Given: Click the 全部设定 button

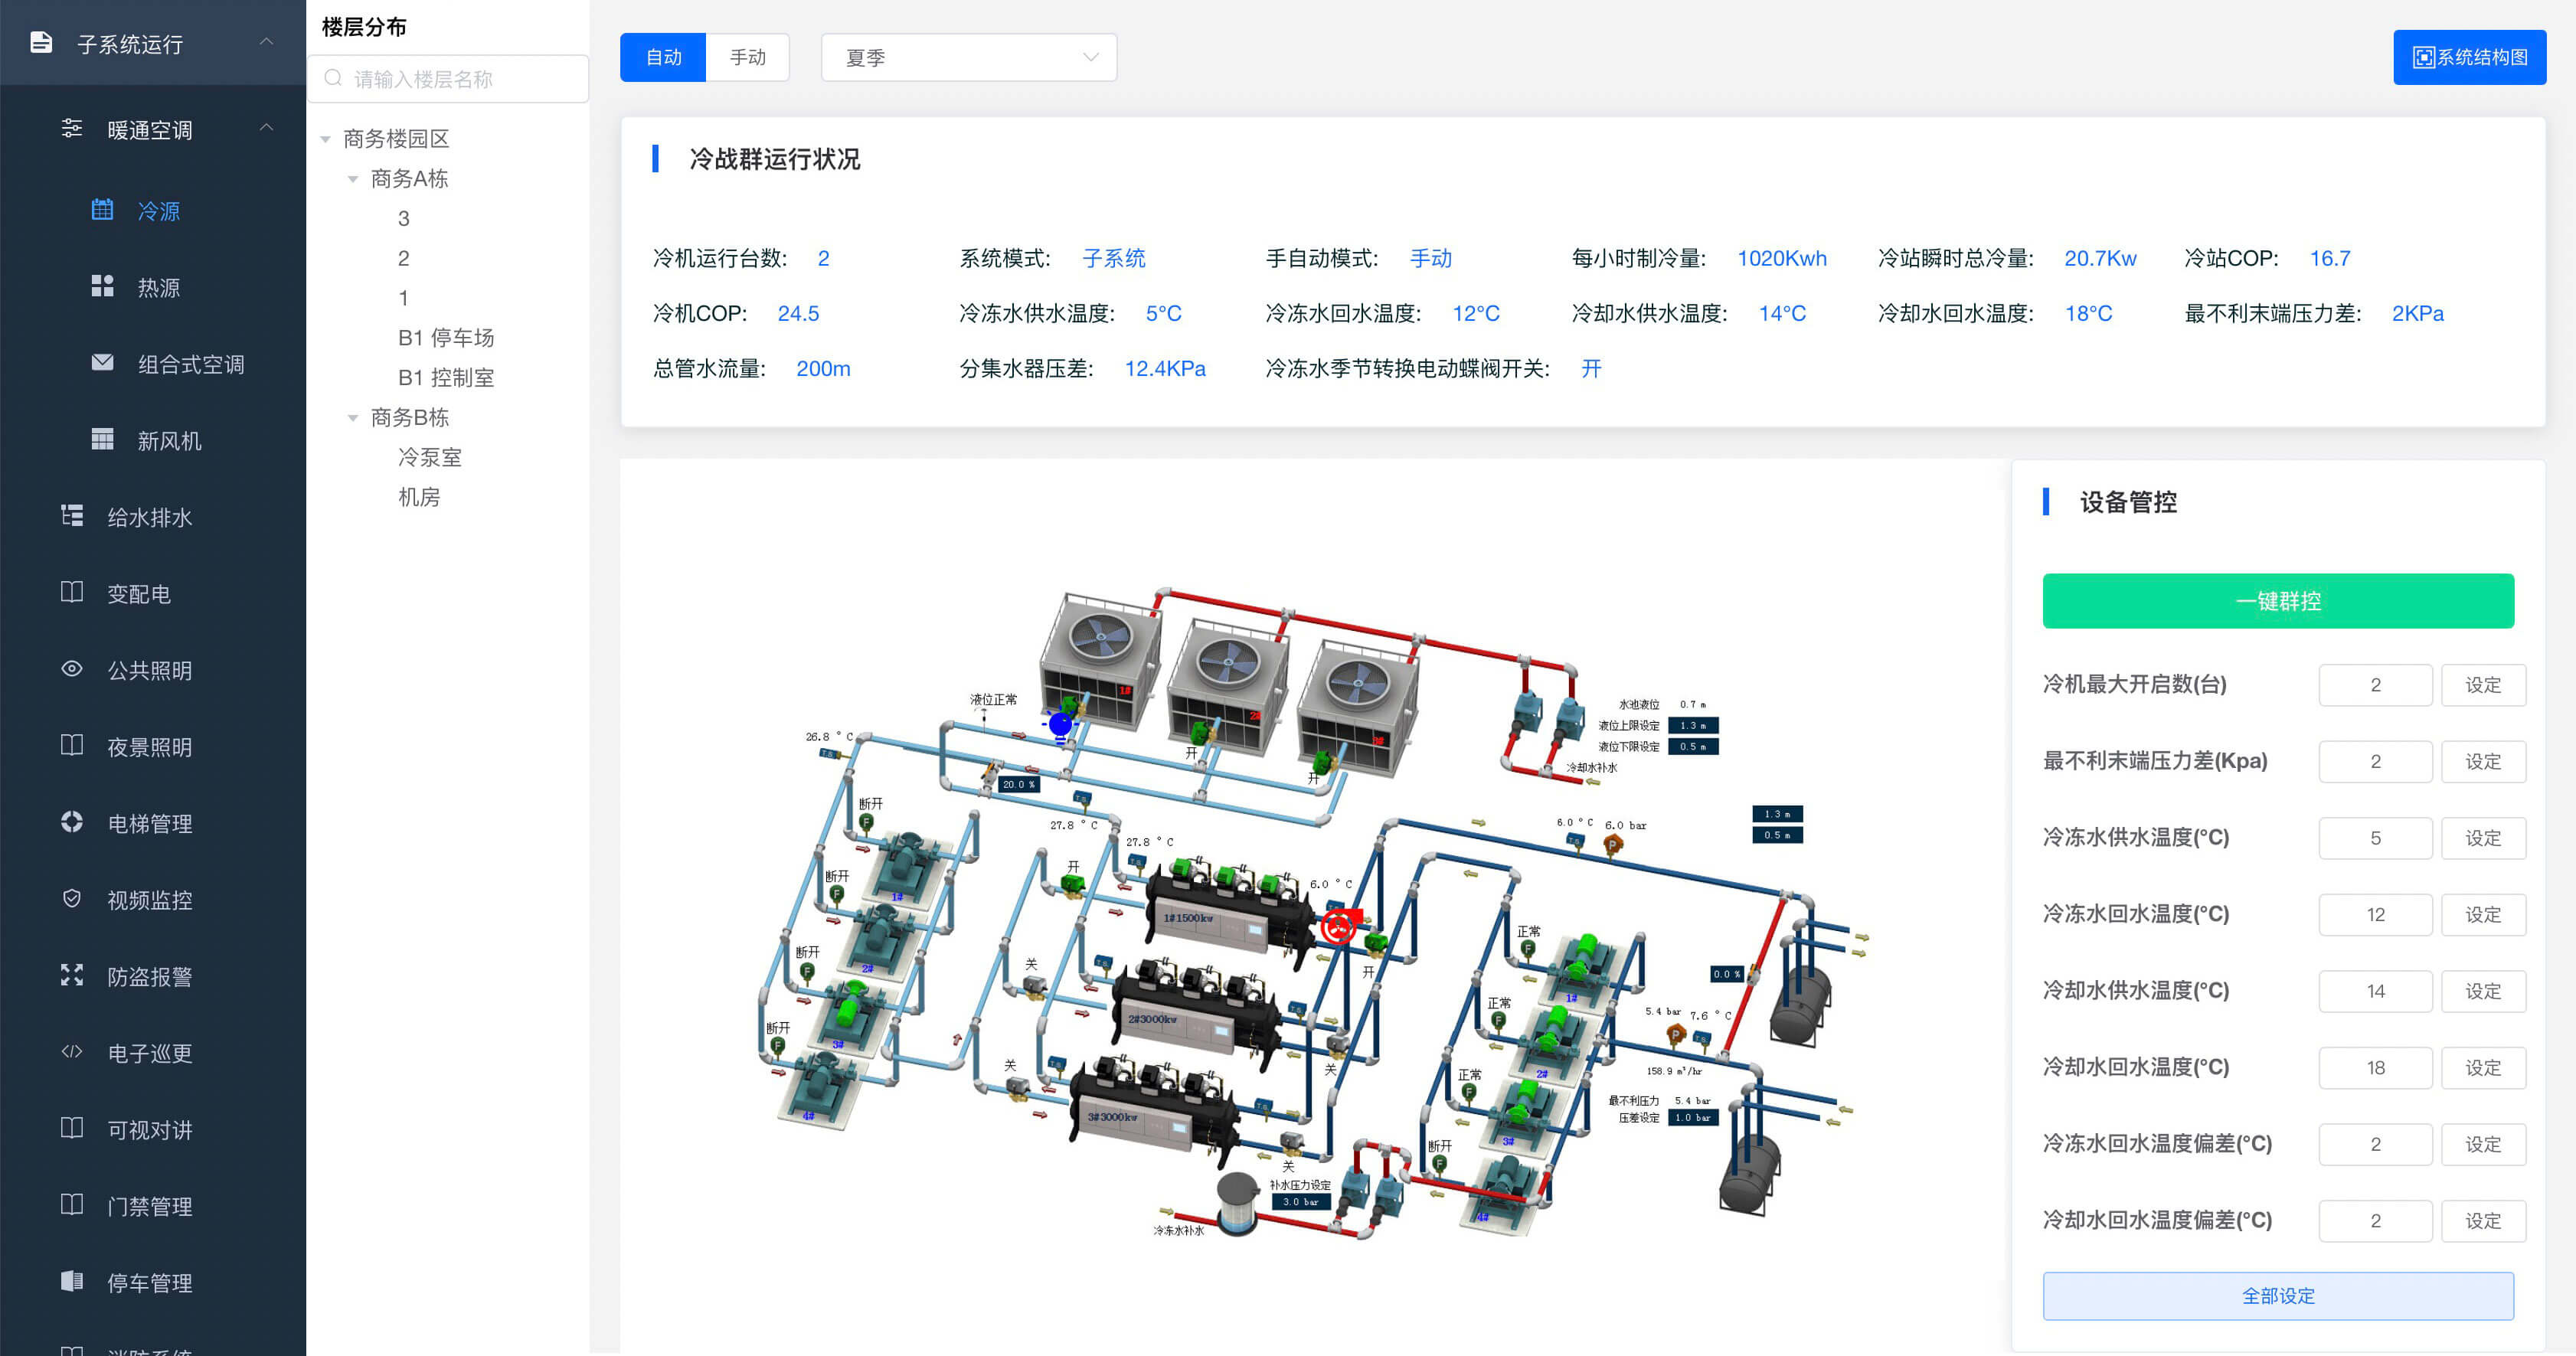Looking at the screenshot, I should (2277, 1296).
